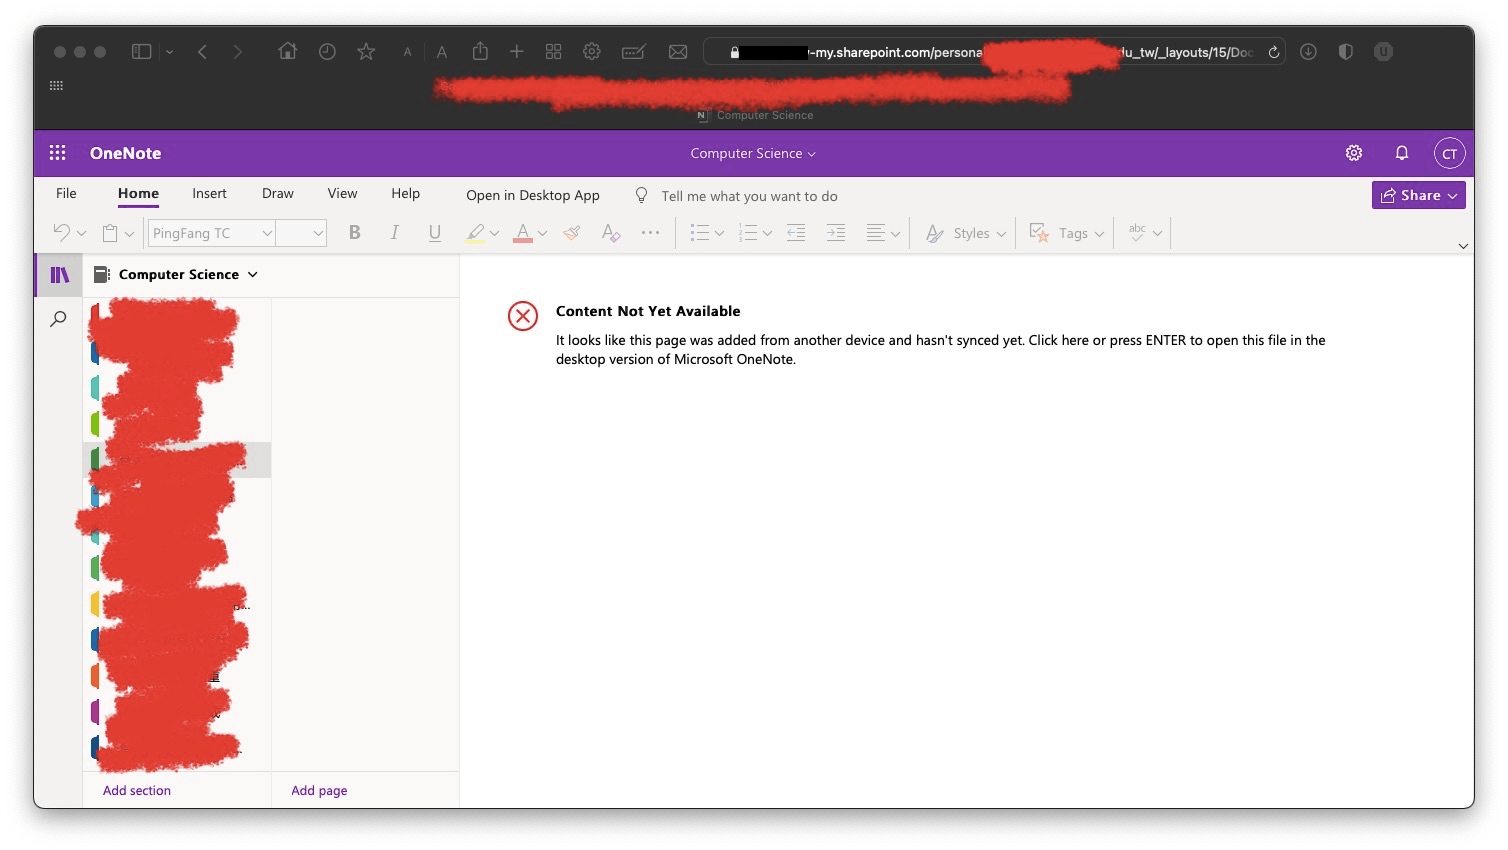Insert a numbered list
The image size is (1508, 850).
pyautogui.click(x=747, y=233)
